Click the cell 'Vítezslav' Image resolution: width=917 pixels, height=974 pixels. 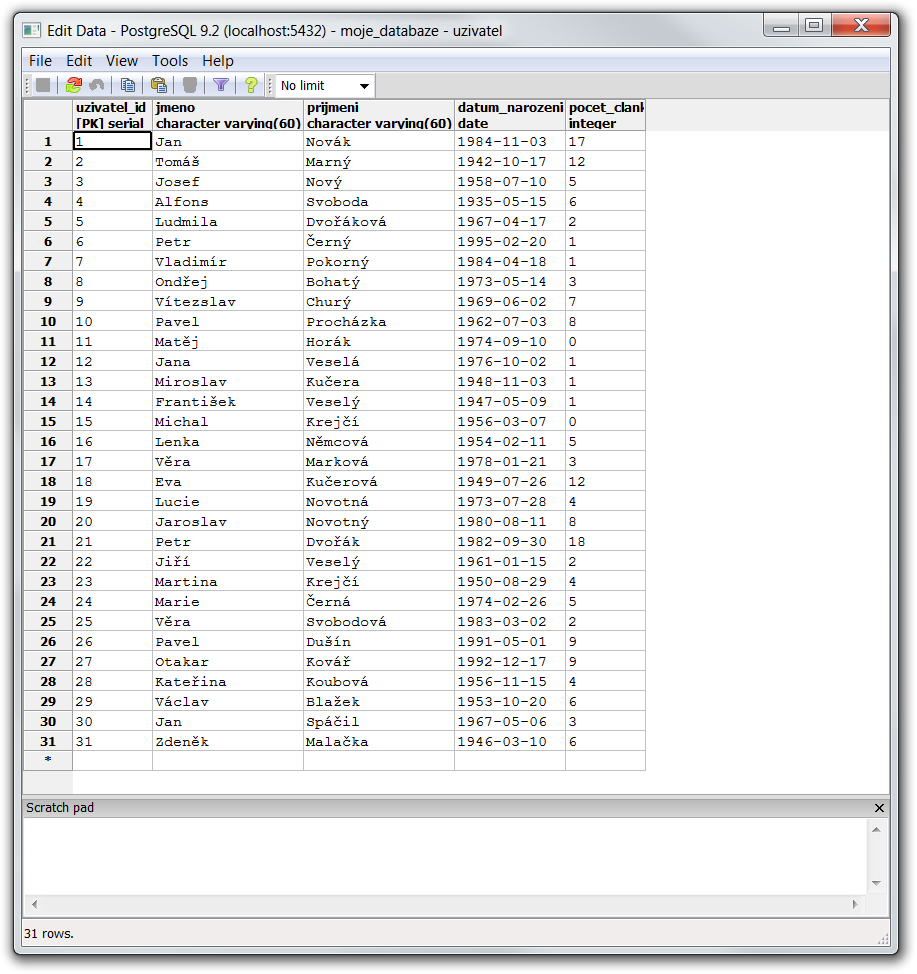[x=228, y=302]
